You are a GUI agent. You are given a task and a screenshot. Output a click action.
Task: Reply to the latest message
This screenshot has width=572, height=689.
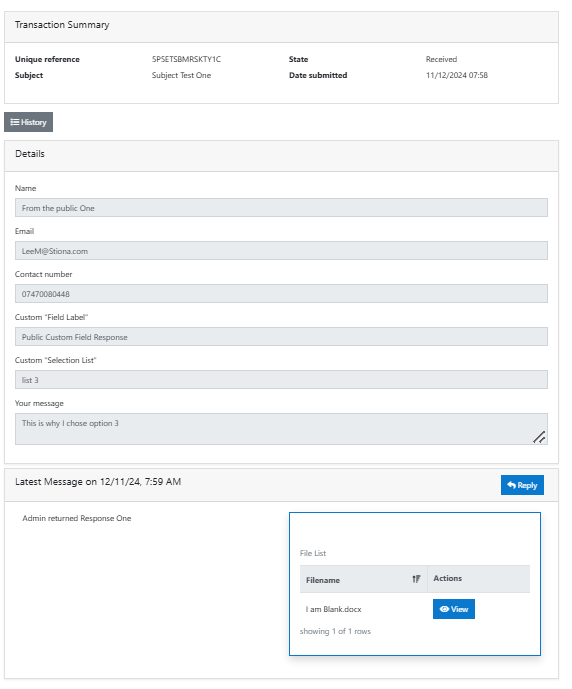pos(522,485)
